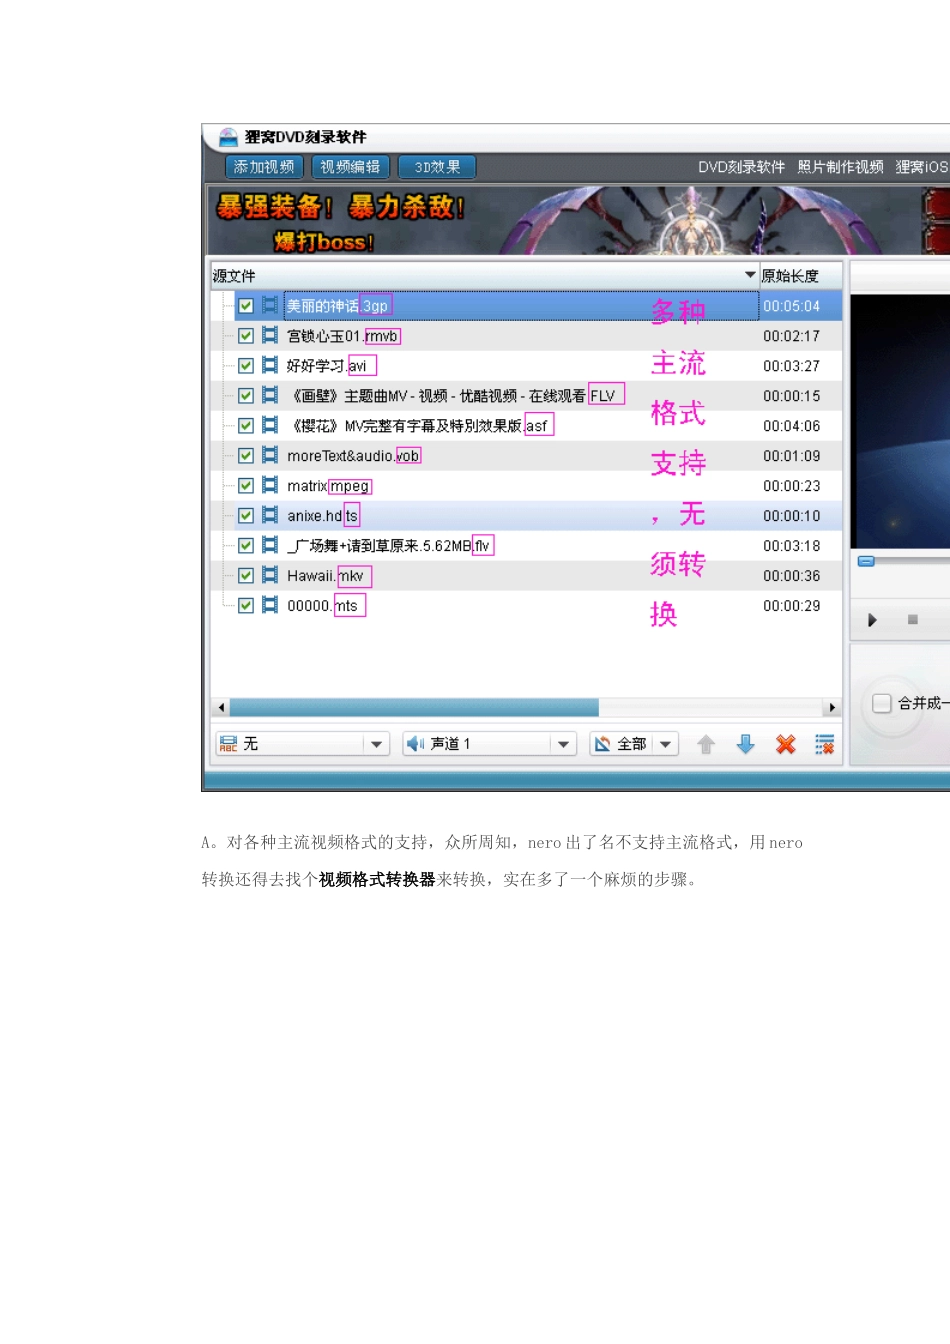950x1344 pixels.
Task: Switch to the 3D效果 tab
Action: (x=437, y=167)
